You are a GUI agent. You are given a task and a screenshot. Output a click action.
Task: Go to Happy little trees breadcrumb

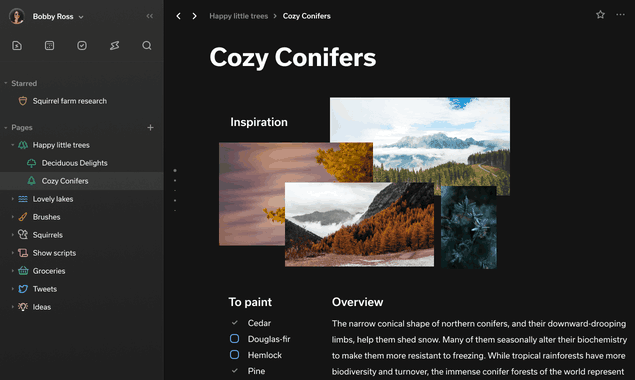coord(239,16)
